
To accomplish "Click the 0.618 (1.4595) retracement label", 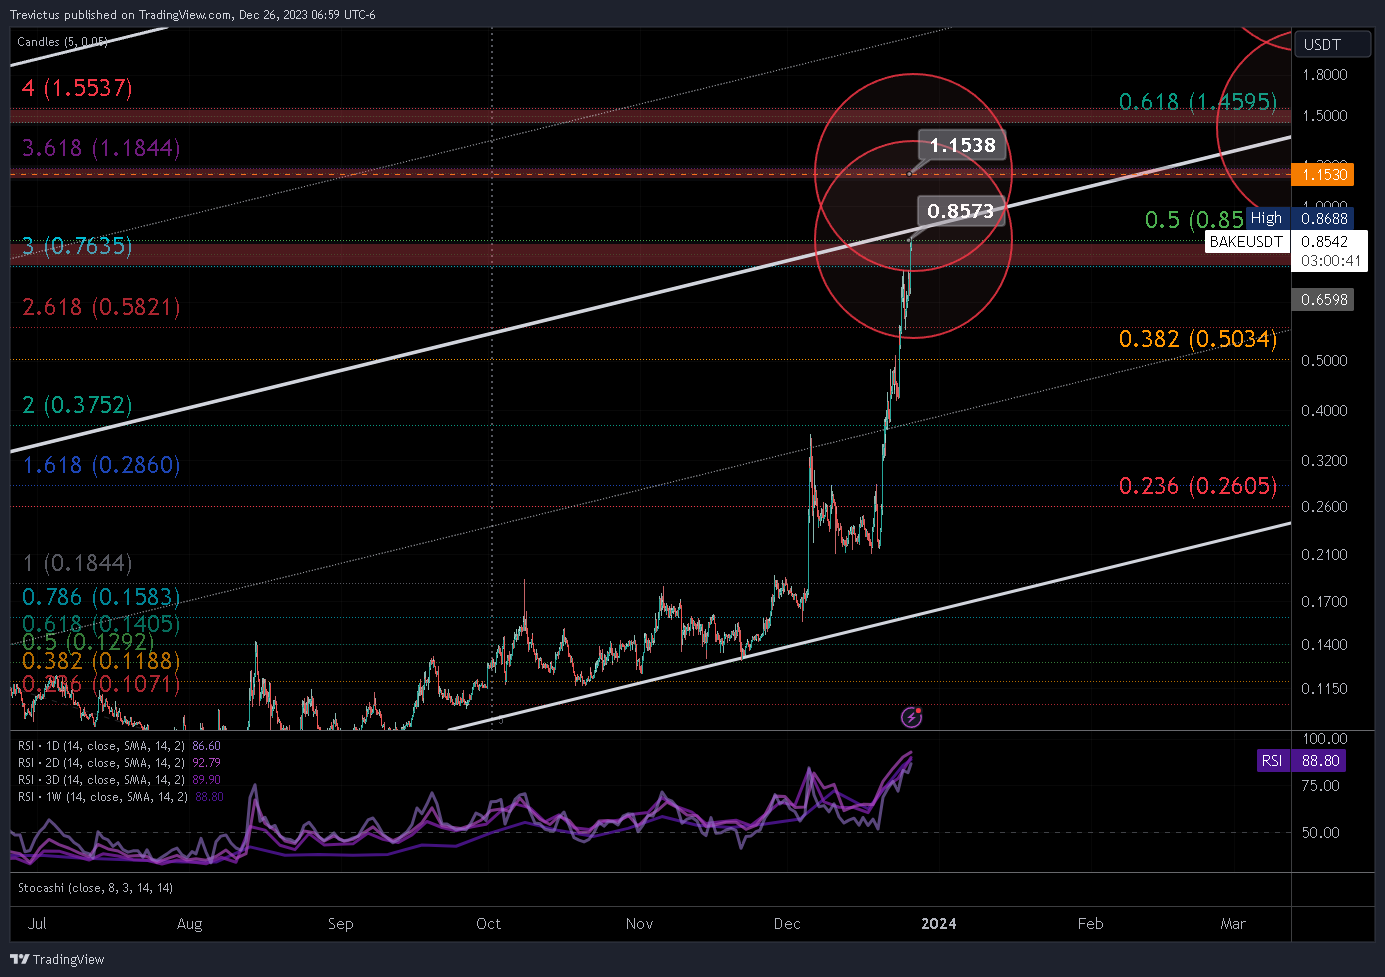I will click(1198, 102).
